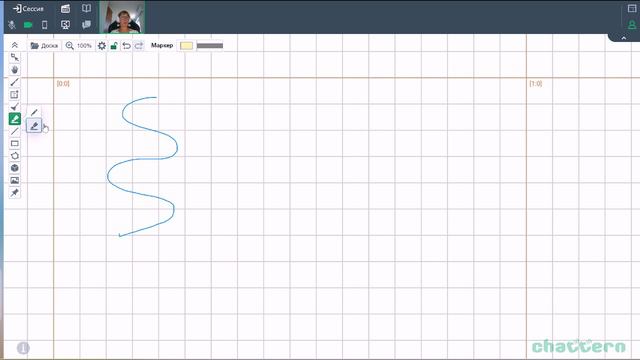Toggle the green board lock
The height and width of the screenshot is (360, 640).
pos(114,46)
